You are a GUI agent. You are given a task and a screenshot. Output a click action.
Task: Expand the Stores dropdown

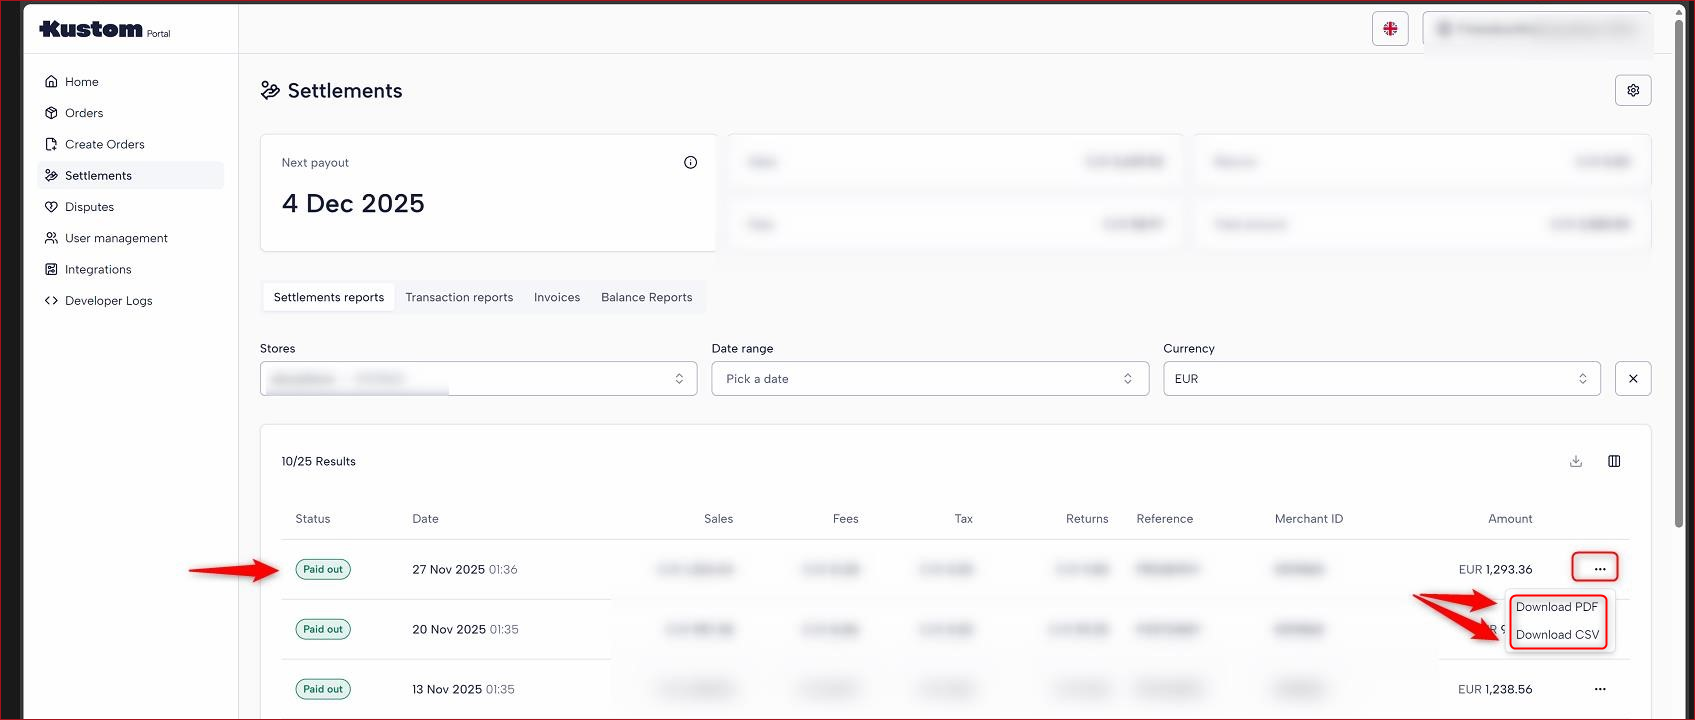click(478, 379)
